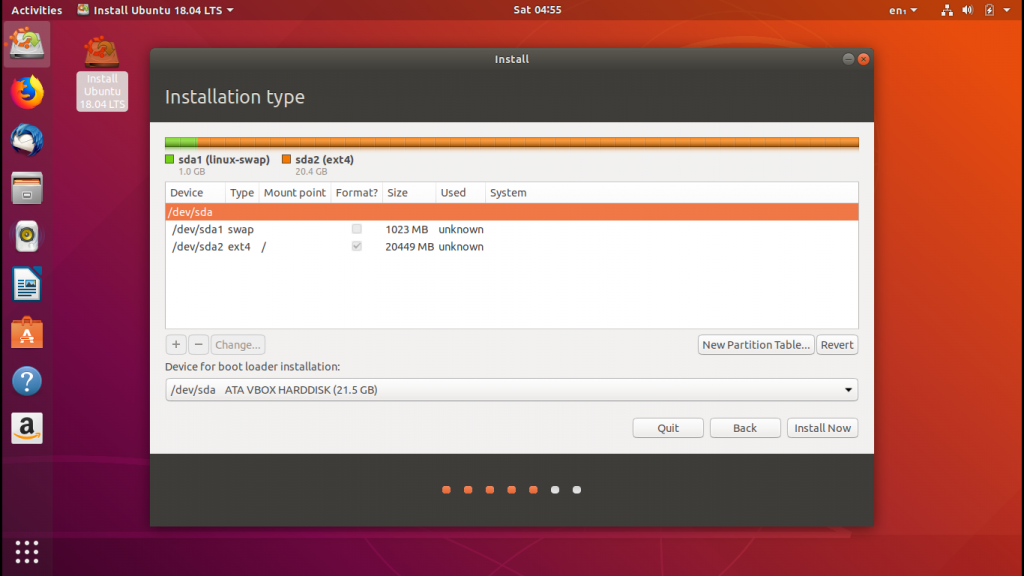Click the Revert button

coord(837,344)
